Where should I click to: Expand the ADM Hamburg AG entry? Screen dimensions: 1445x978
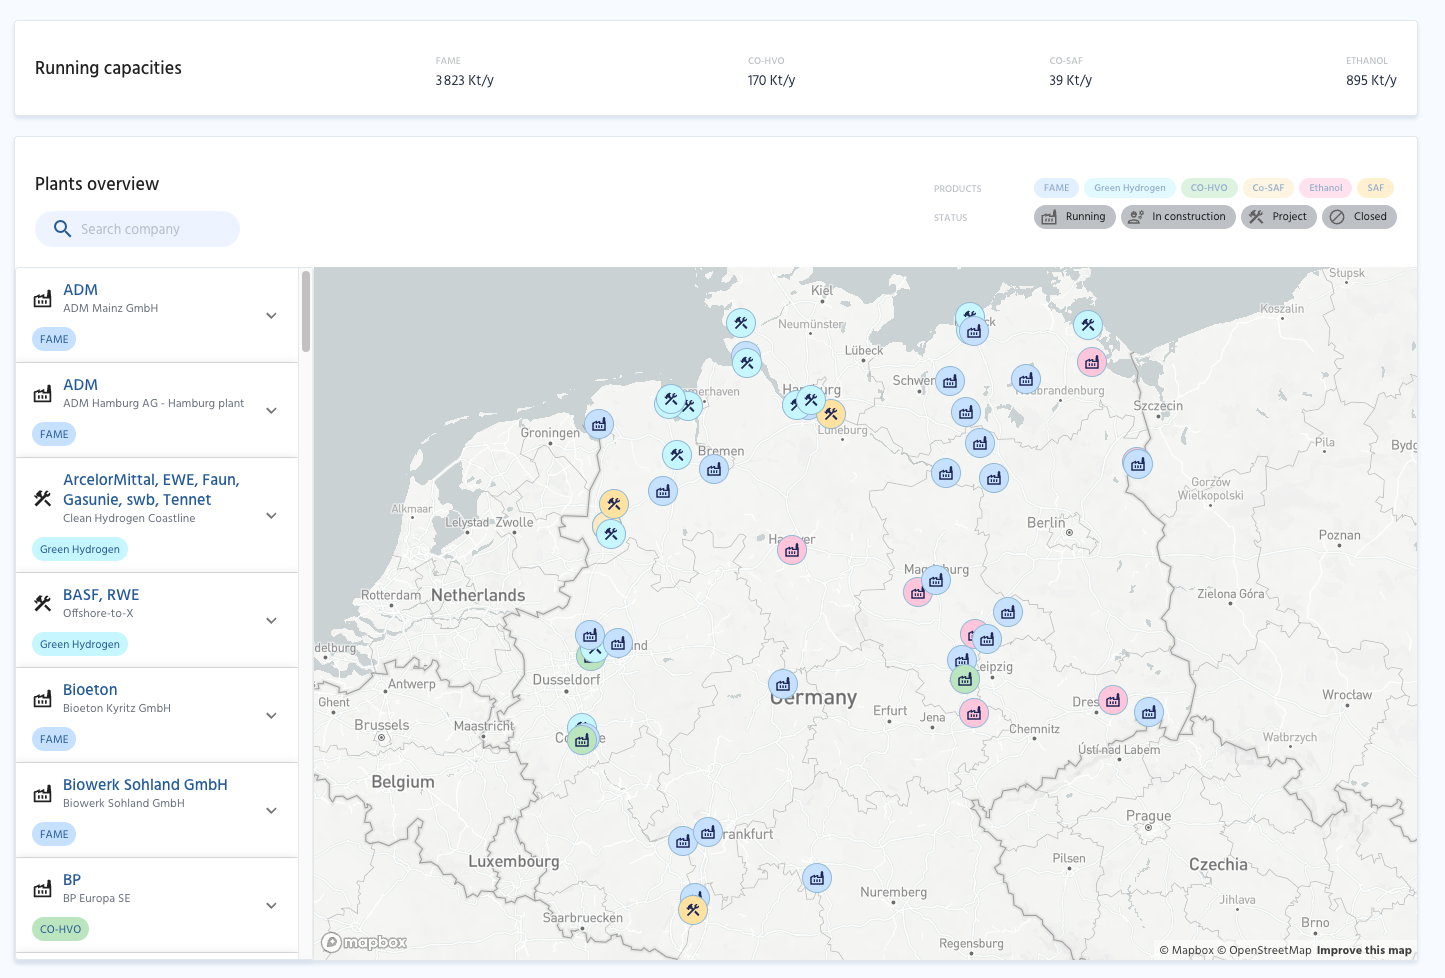pos(271,411)
